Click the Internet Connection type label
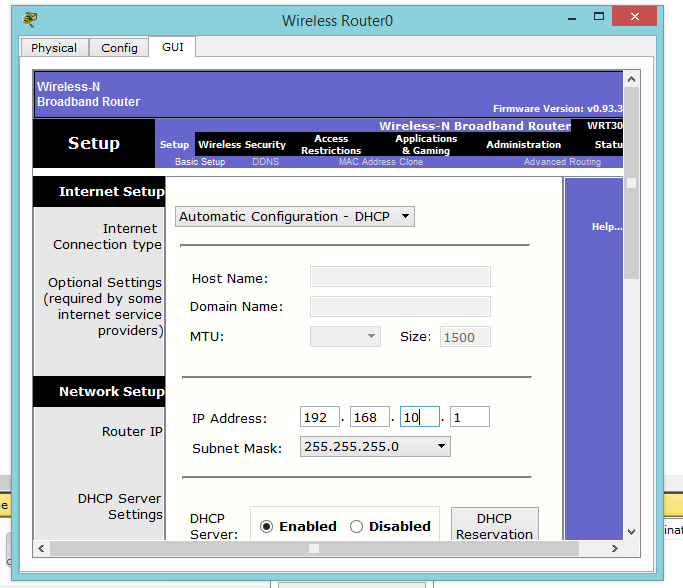The width and height of the screenshot is (683, 588). [107, 237]
